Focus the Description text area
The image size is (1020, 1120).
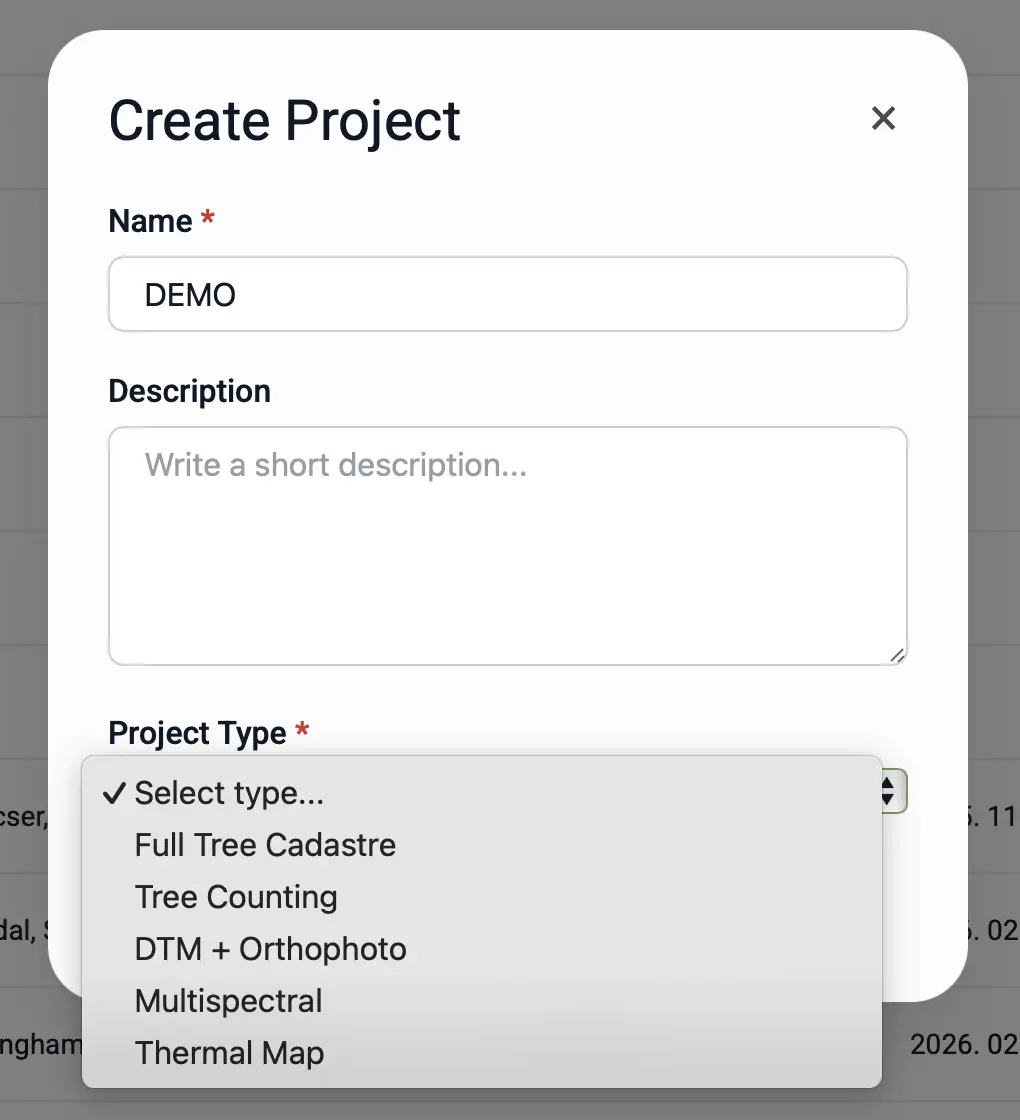pyautogui.click(x=507, y=545)
